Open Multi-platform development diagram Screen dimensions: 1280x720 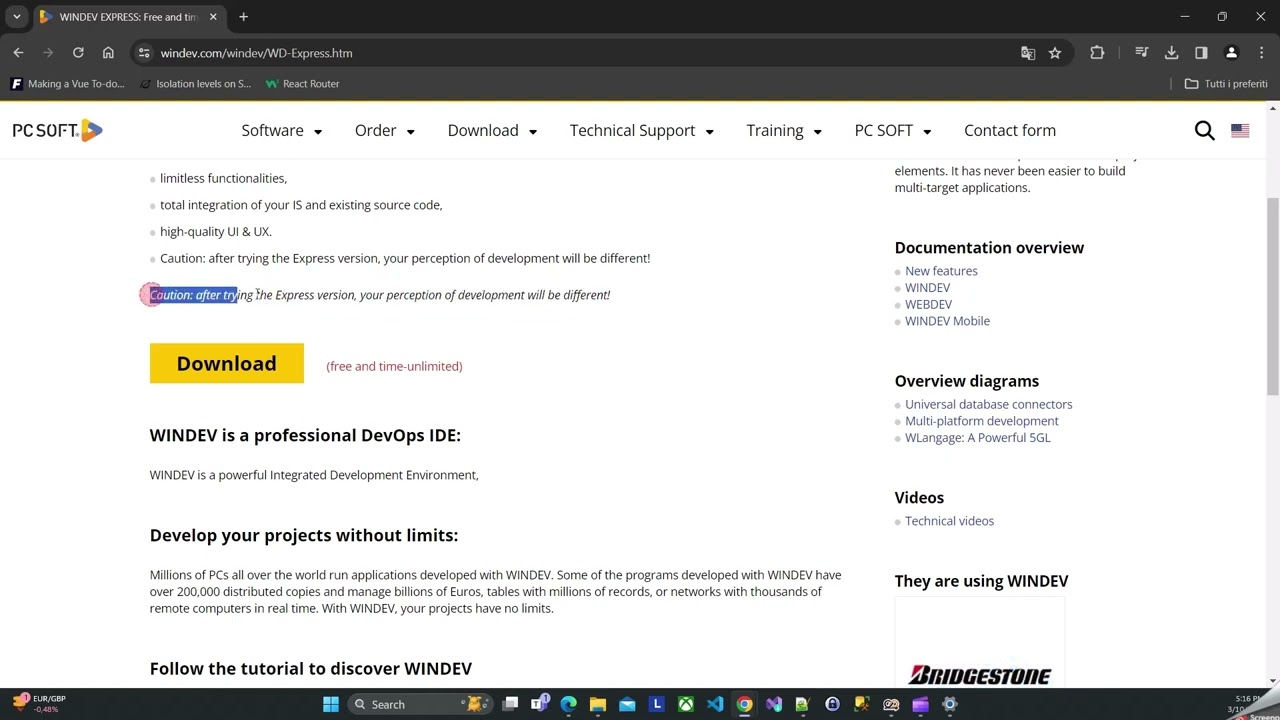click(981, 421)
